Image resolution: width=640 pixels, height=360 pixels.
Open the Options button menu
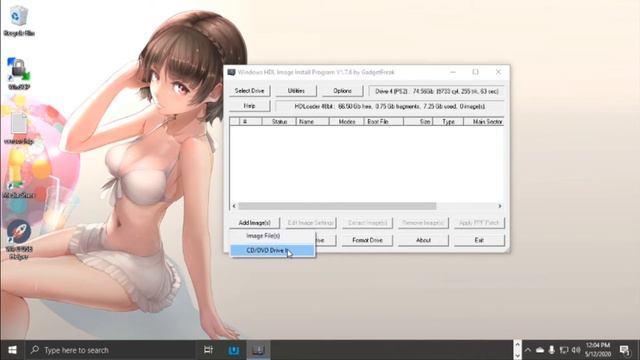point(342,91)
